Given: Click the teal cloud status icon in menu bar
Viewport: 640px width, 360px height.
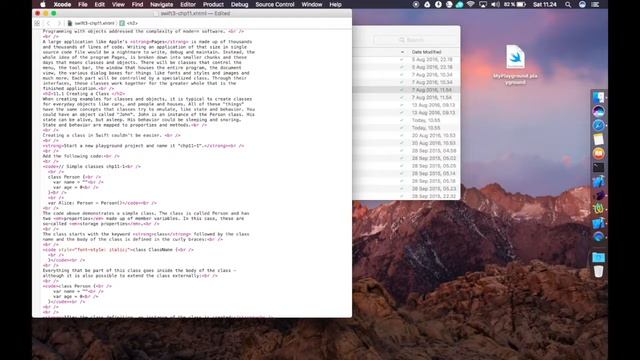Looking at the screenshot, I should pyautogui.click(x=460, y=4).
